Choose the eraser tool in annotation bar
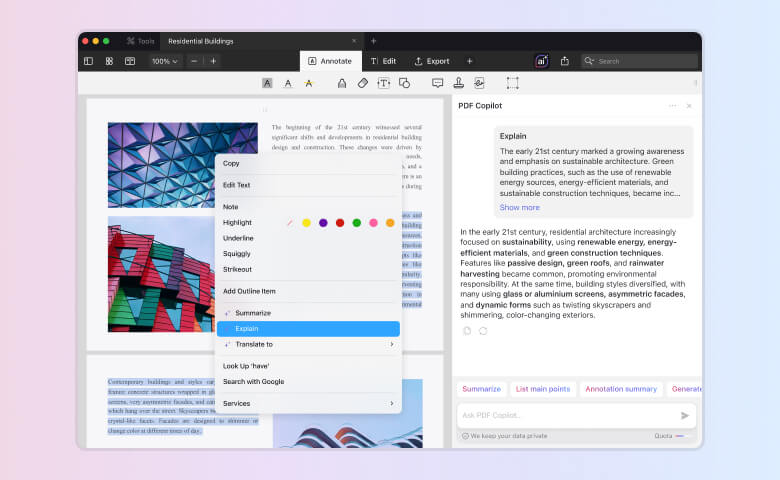780x480 pixels. (x=363, y=83)
